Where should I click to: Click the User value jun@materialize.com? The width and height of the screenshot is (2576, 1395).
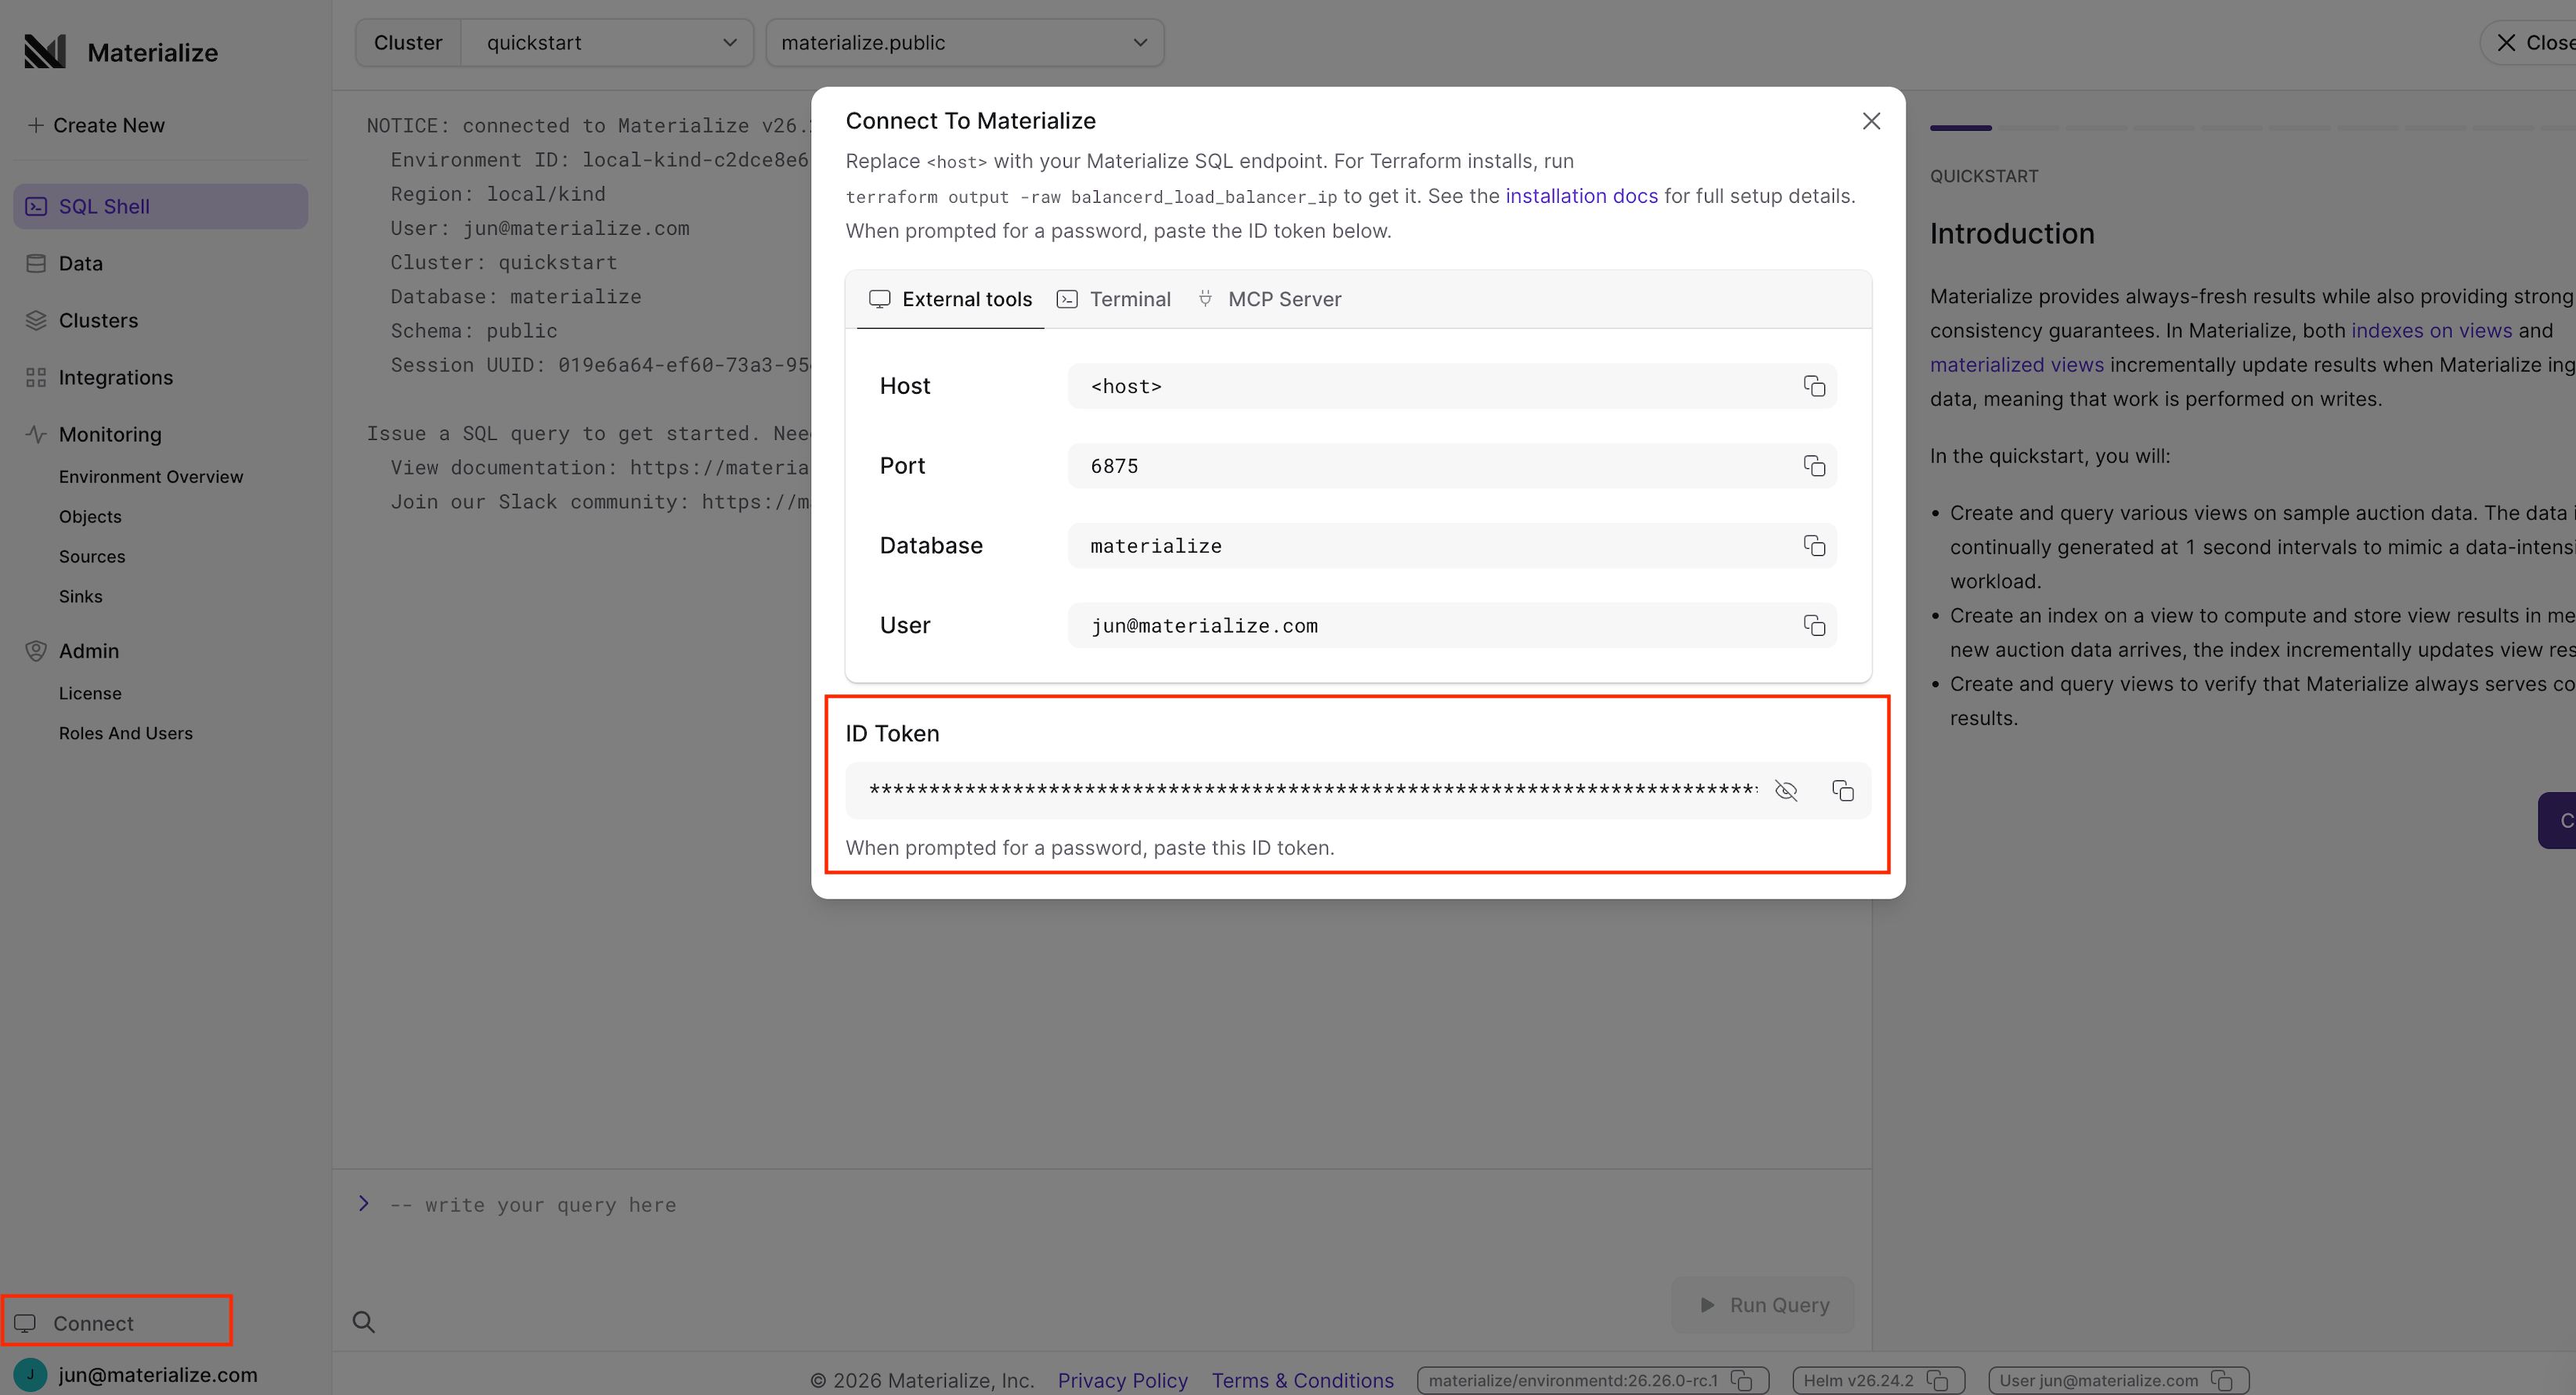1204,626
